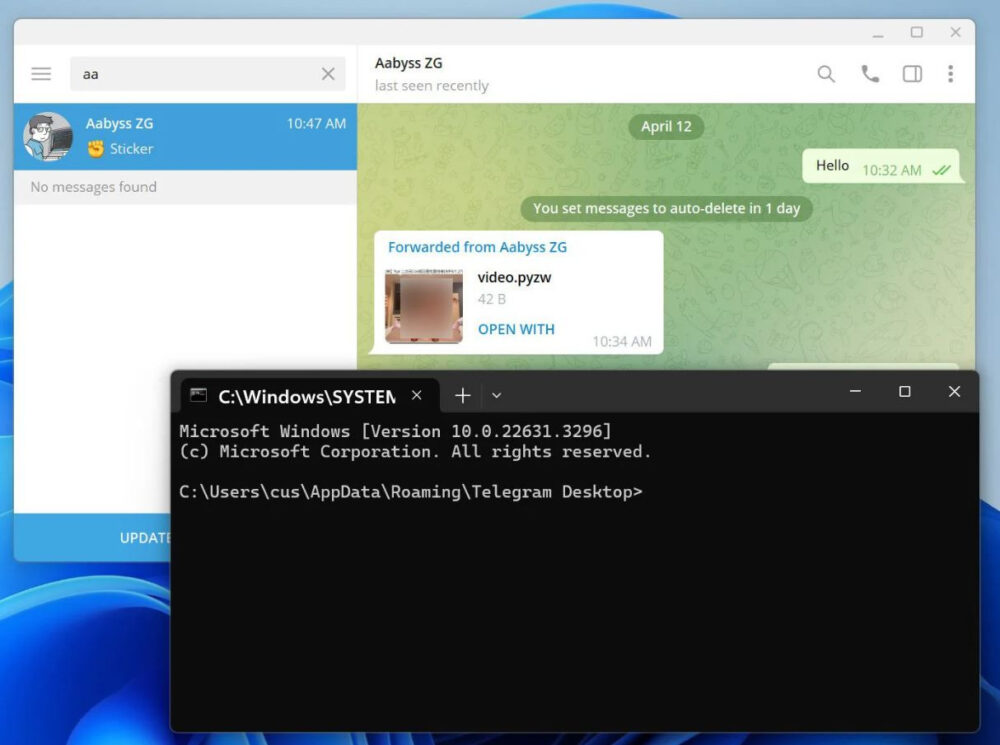Open Aabyss ZG chat in results
Screen dimensions: 1000x745
185,136
